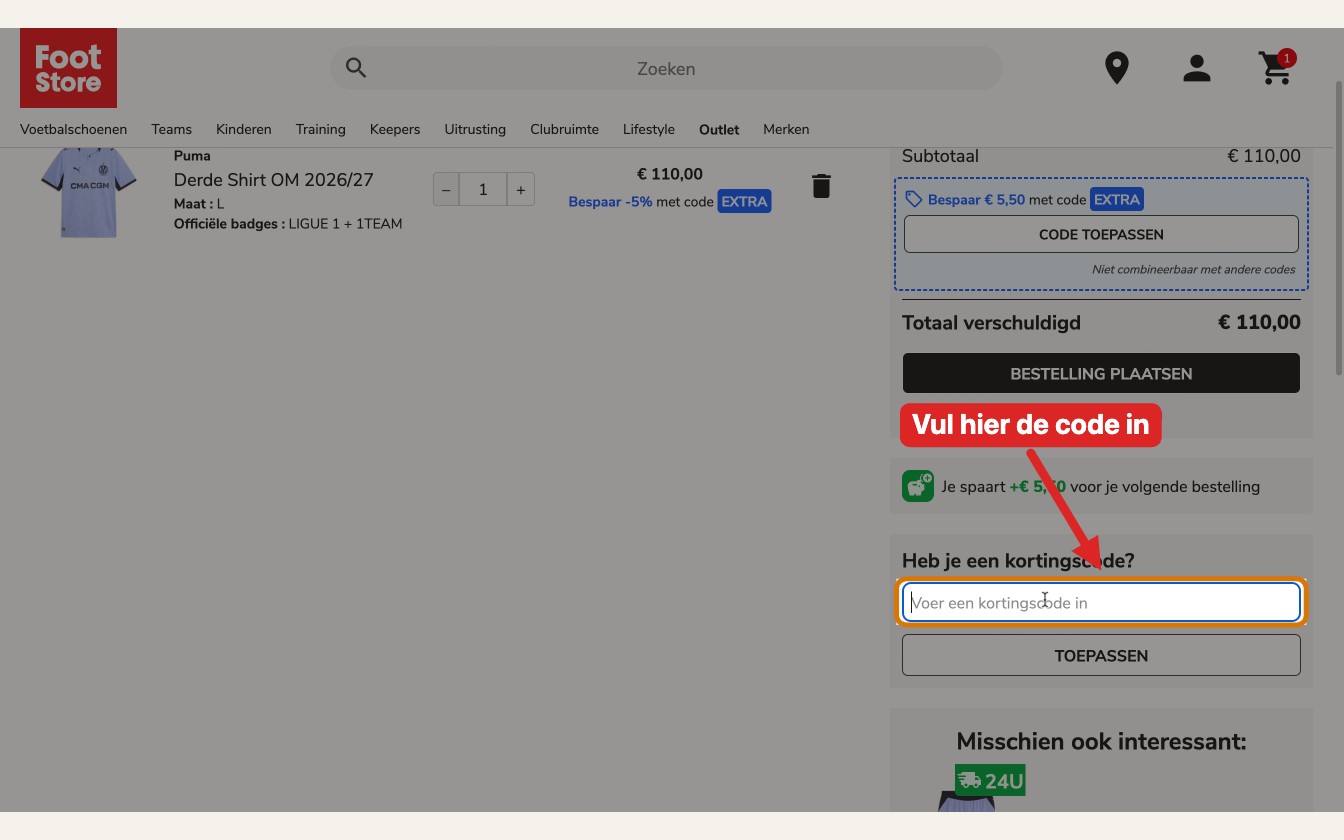
Task: Focus the kortingscode input field
Action: click(x=1101, y=602)
